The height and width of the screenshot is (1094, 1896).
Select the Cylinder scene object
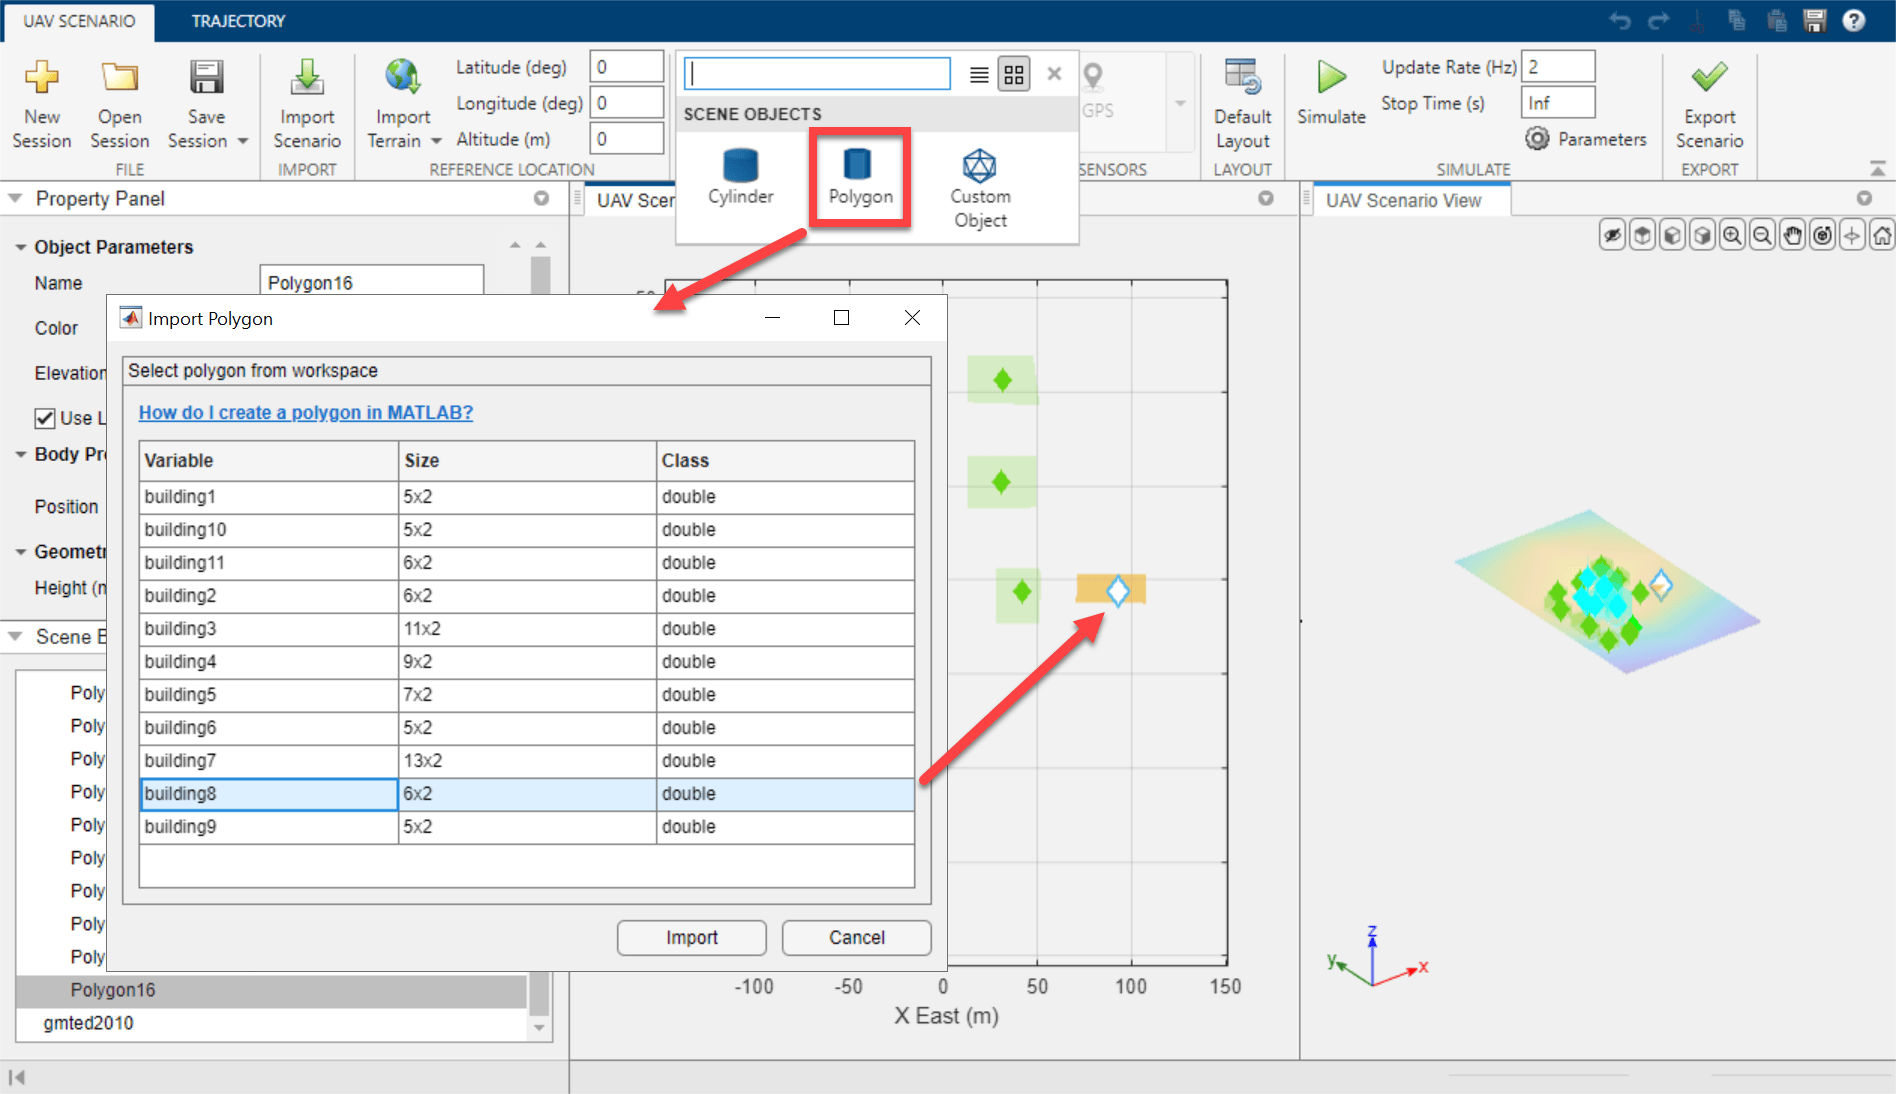(740, 176)
